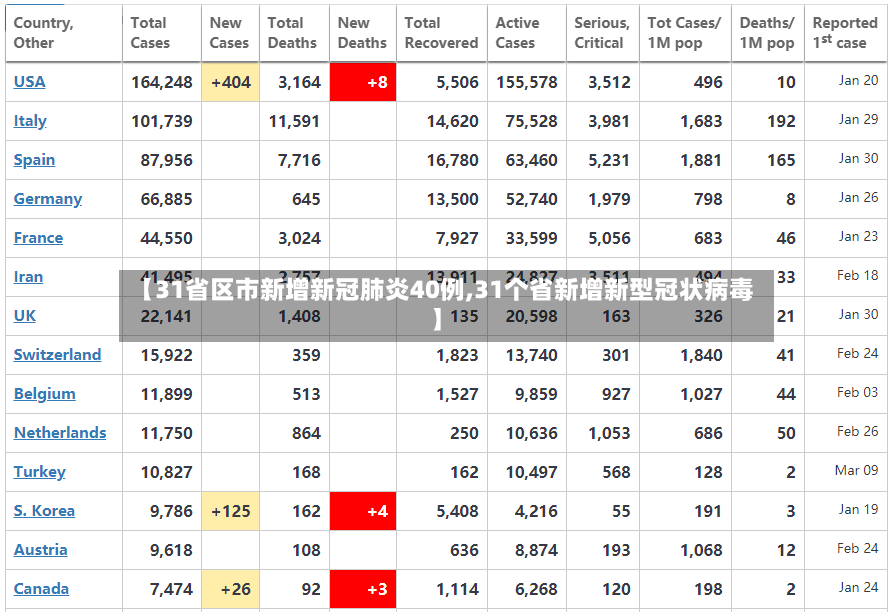Sort by Total Recovered column header
The image size is (894, 612).
coord(442,33)
